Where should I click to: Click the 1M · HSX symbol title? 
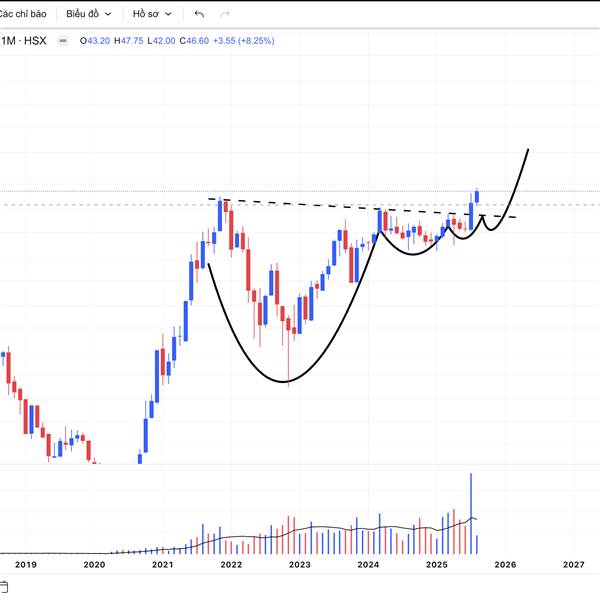click(23, 41)
